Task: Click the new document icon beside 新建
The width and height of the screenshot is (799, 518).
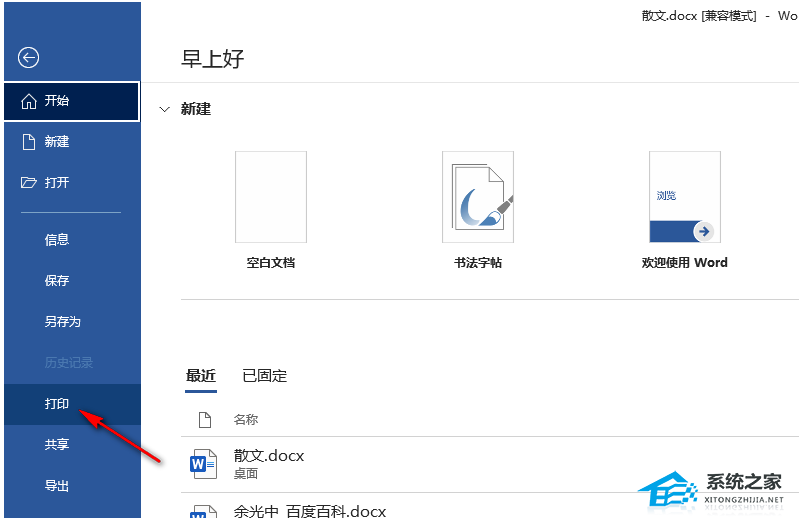Action: tap(29, 142)
